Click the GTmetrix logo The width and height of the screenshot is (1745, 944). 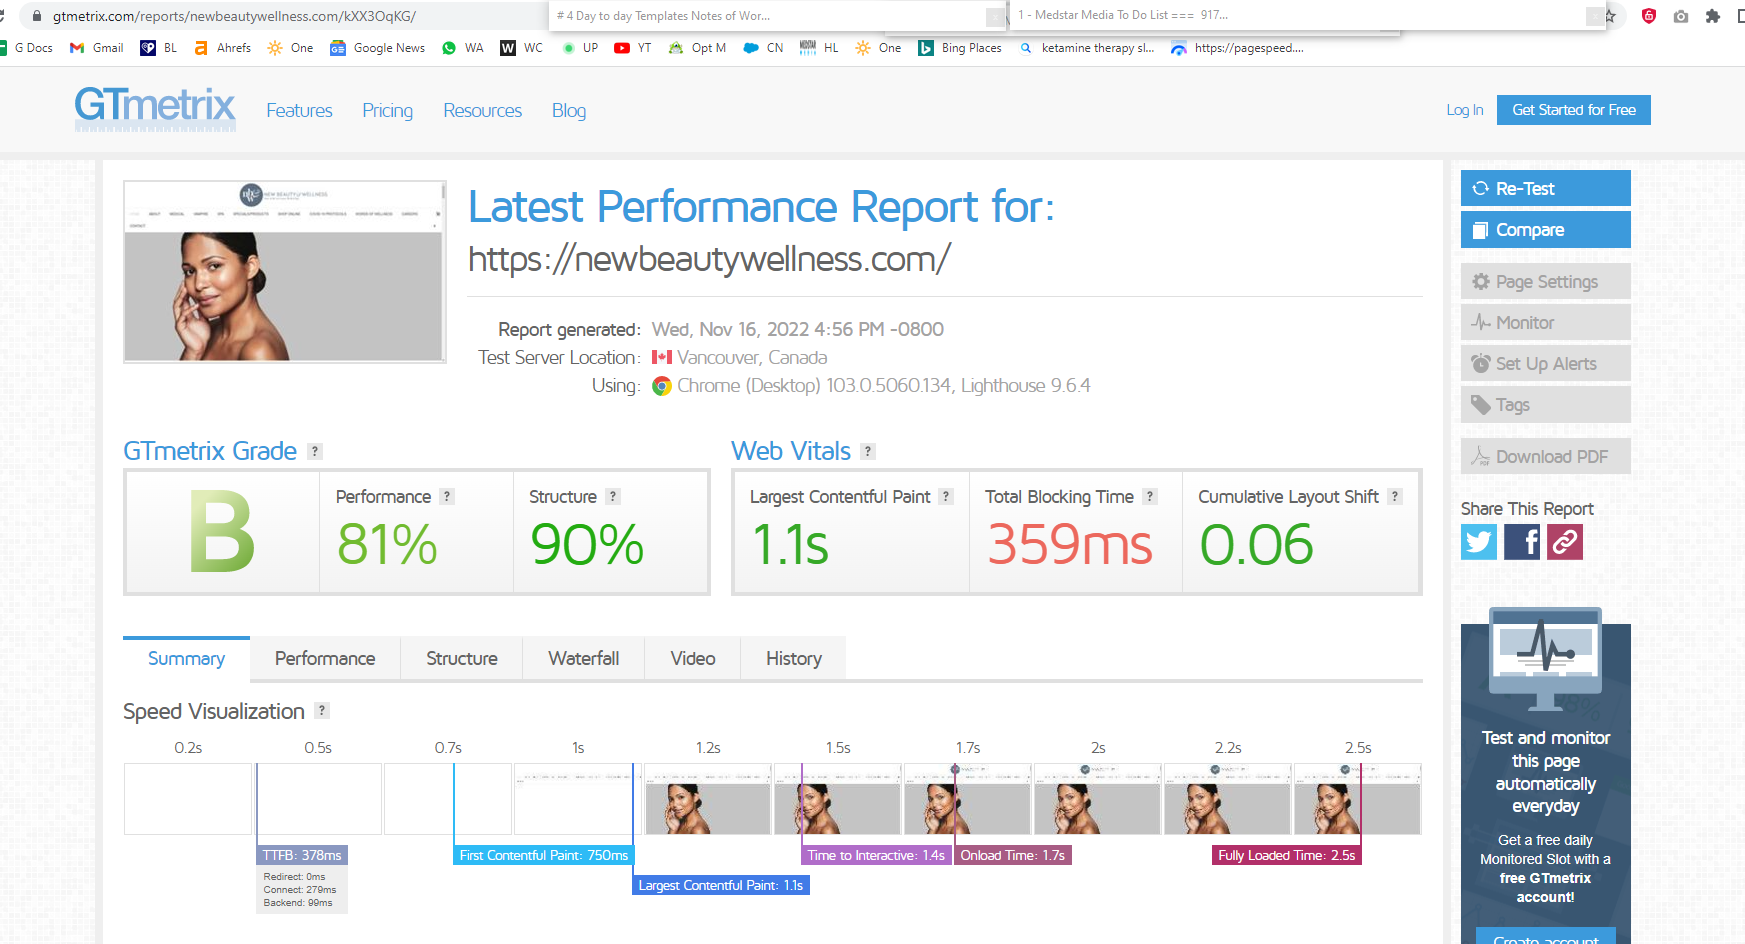point(155,108)
